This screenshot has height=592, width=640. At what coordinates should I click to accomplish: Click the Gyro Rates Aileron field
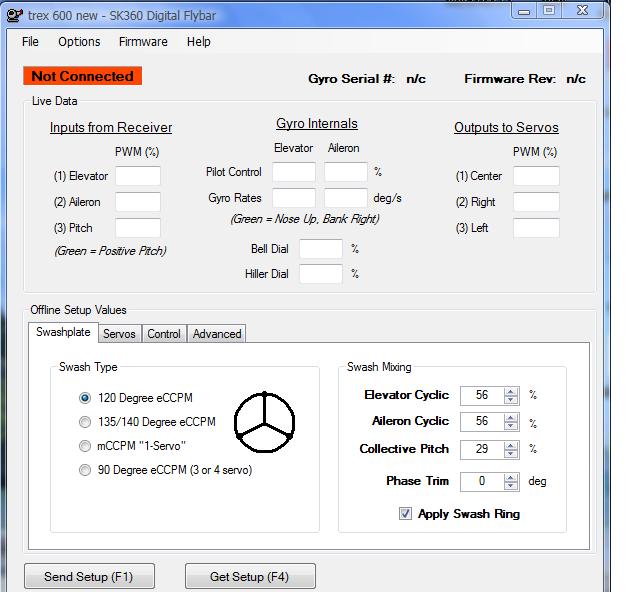[x=346, y=198]
